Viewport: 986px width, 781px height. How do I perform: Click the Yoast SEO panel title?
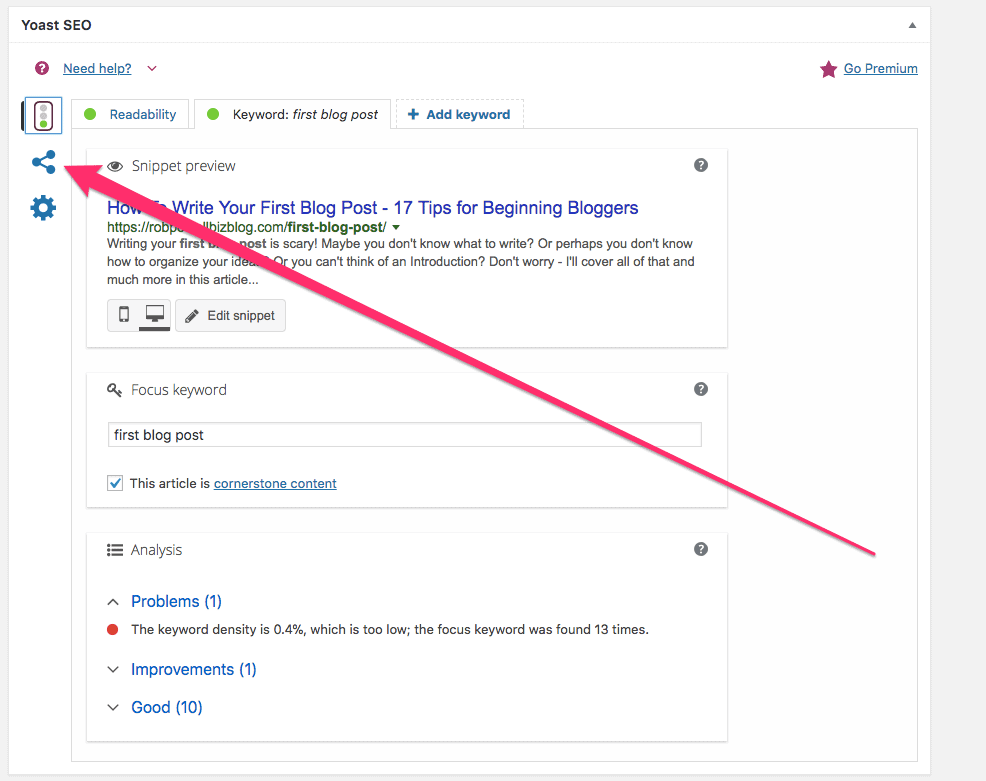(57, 25)
